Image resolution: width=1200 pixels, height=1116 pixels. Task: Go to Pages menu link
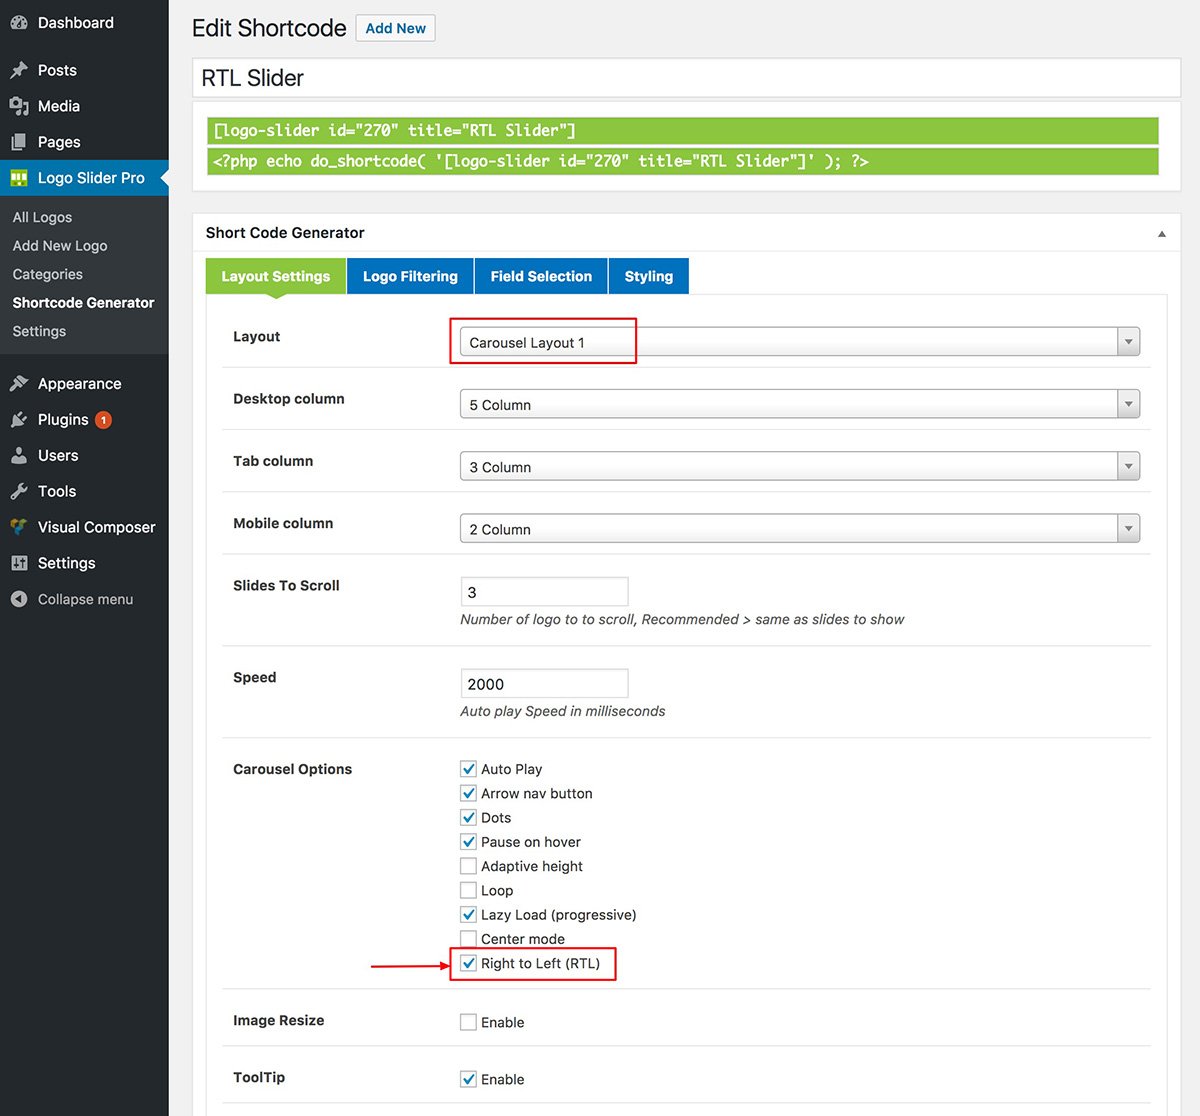59,142
